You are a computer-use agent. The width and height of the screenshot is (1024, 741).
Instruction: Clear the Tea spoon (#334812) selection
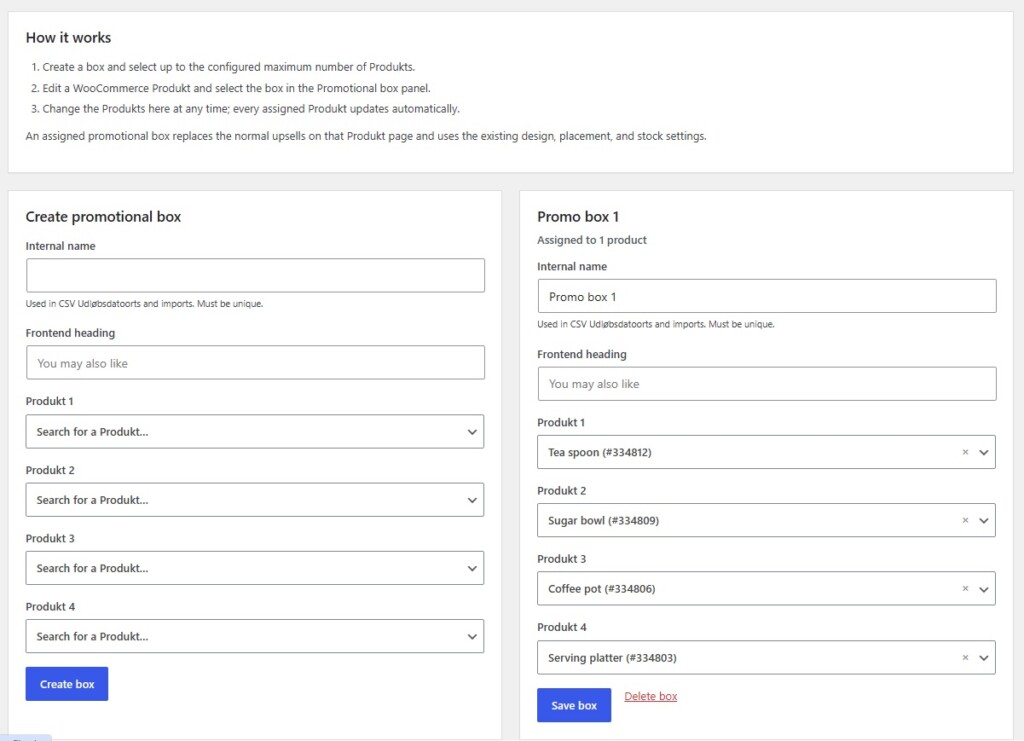click(965, 452)
